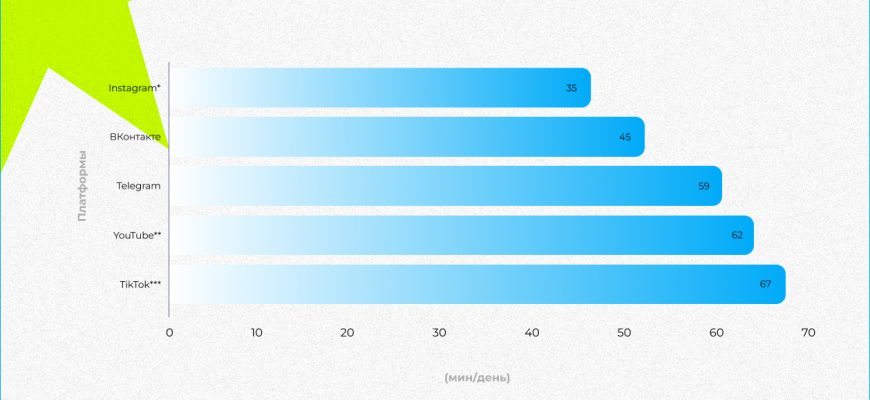Select the value 45 on ВКонтакте bar
The height and width of the screenshot is (400, 870).
[625, 137]
